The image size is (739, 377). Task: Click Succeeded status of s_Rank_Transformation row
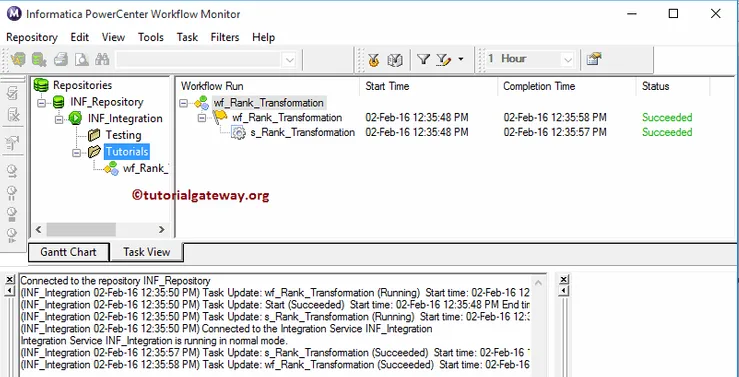tap(667, 132)
